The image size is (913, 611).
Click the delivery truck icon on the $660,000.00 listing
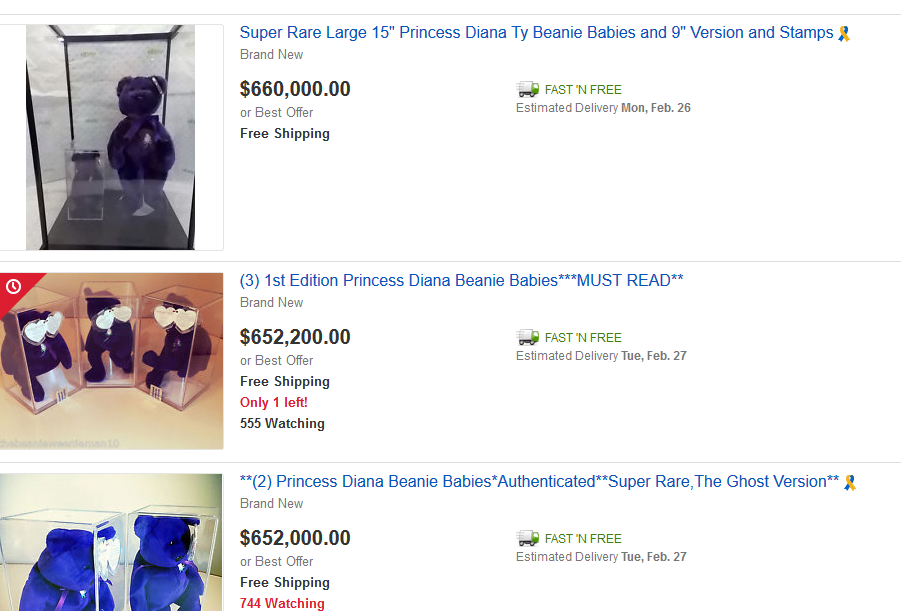(528, 89)
